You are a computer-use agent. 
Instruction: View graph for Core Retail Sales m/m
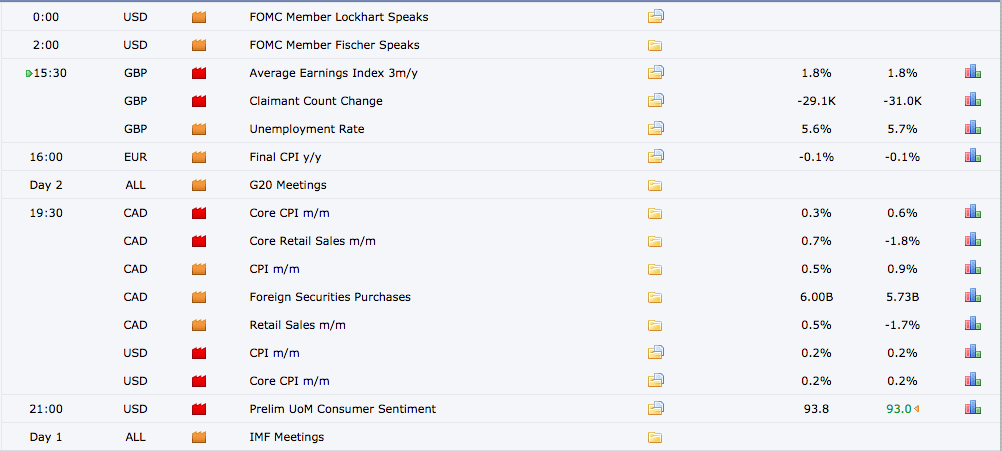click(x=972, y=241)
